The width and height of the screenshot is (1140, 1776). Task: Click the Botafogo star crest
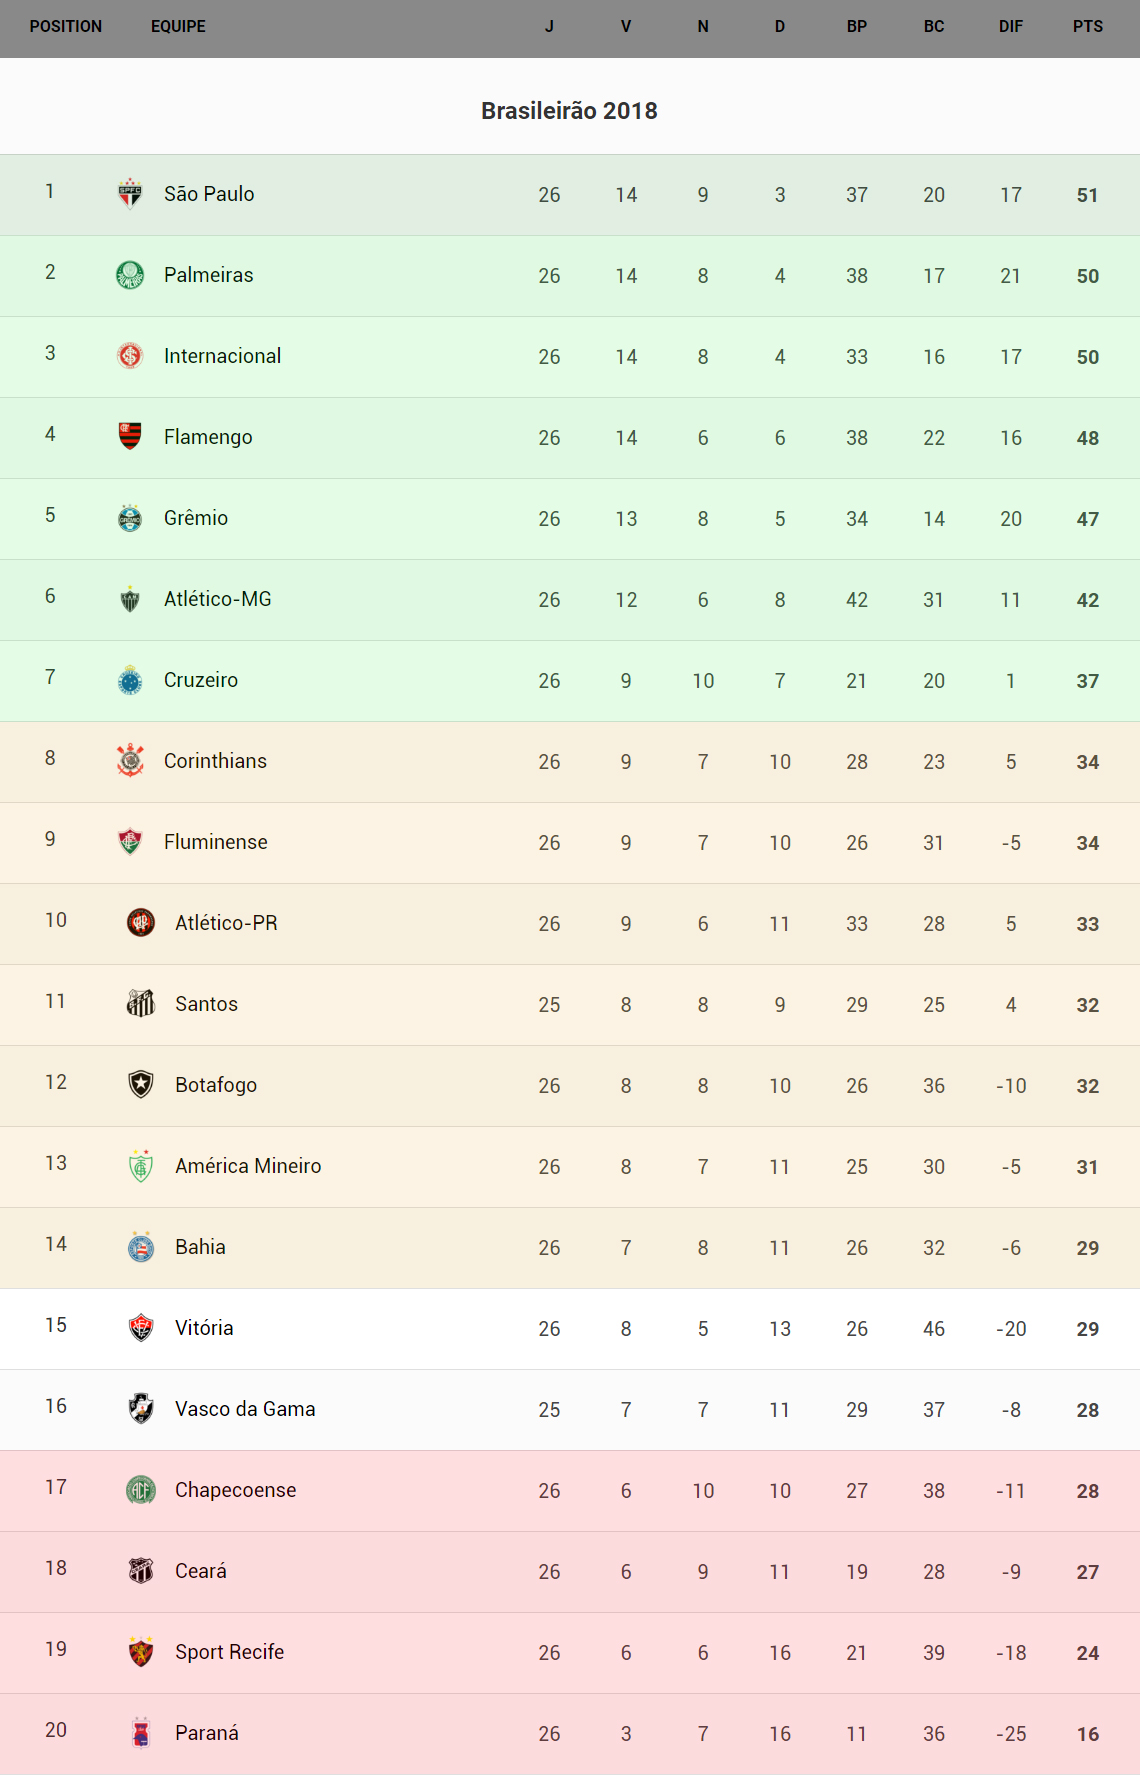[141, 1084]
